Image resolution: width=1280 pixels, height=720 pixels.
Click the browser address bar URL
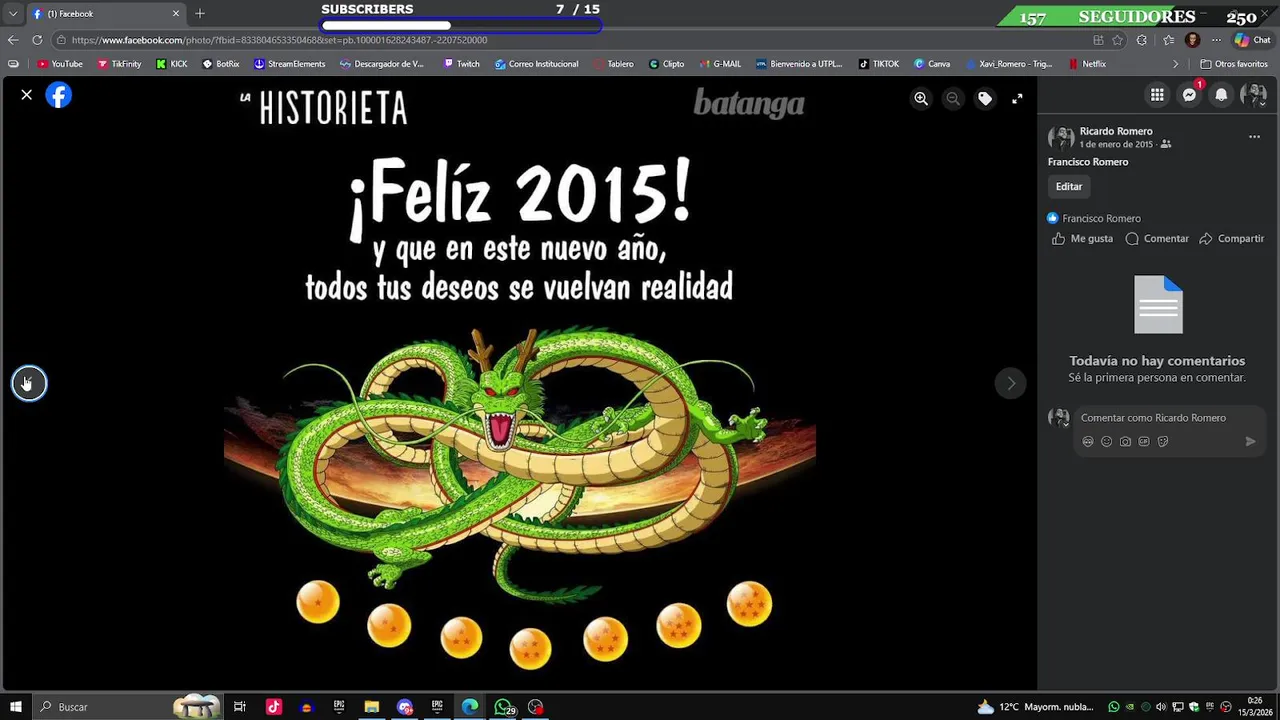pyautogui.click(x=280, y=40)
